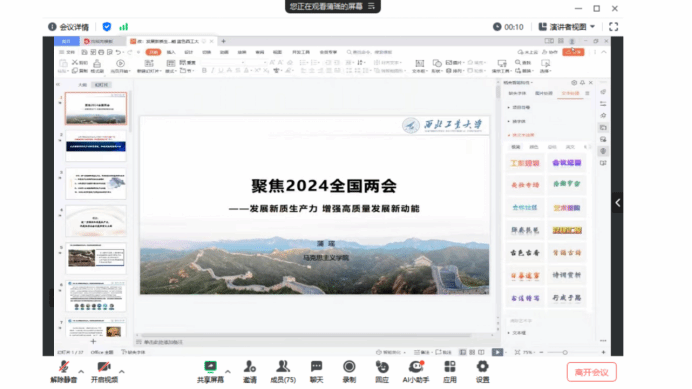
Task: Expand the side panel arrow on right edge
Action: [x=617, y=203]
